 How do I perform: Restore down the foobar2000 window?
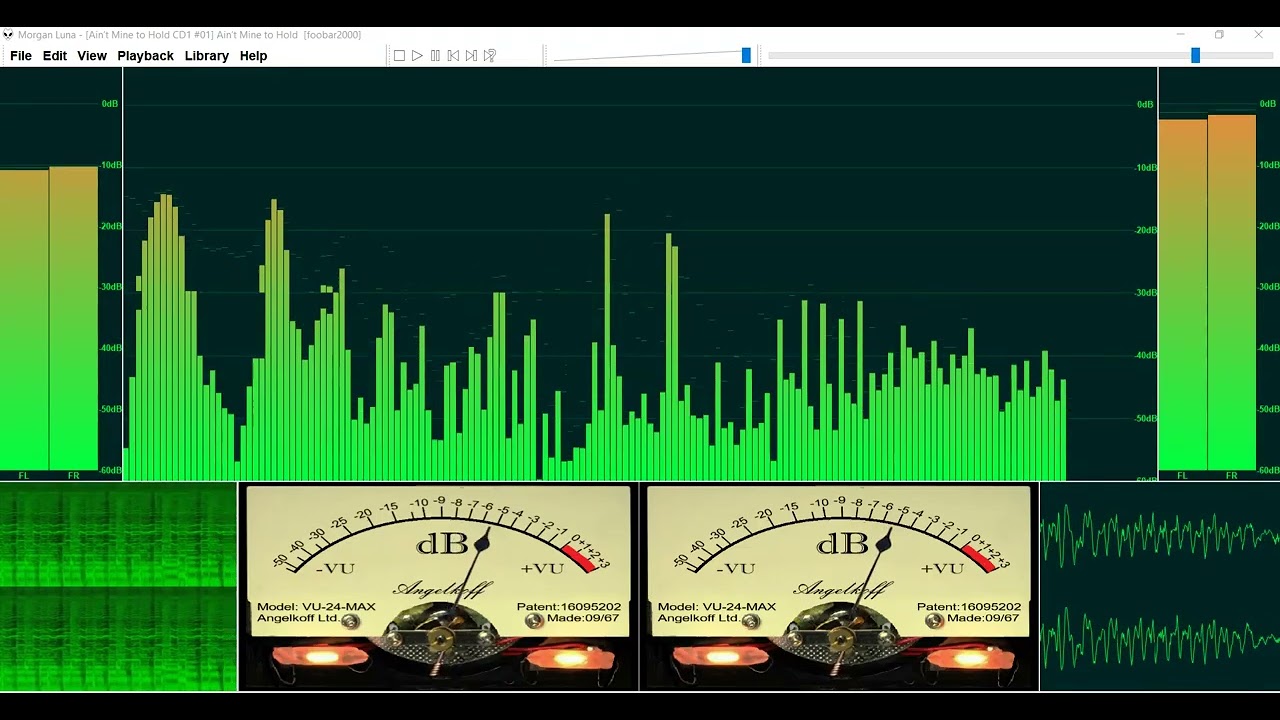[1219, 35]
